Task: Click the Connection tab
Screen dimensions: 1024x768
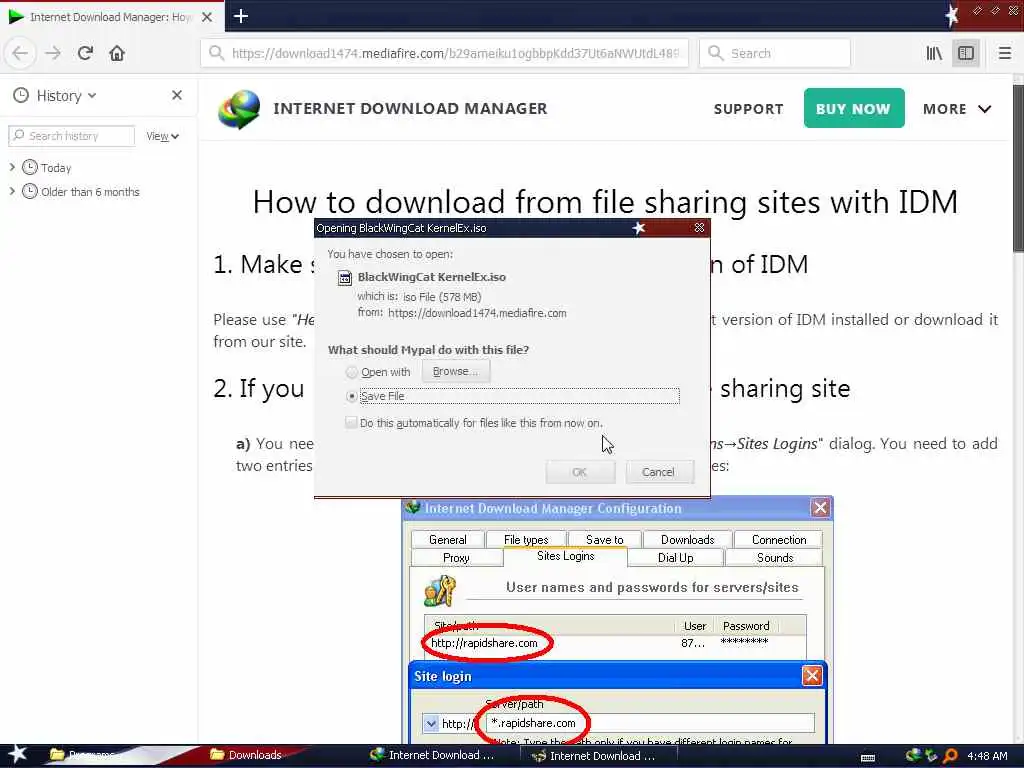Action: (778, 539)
